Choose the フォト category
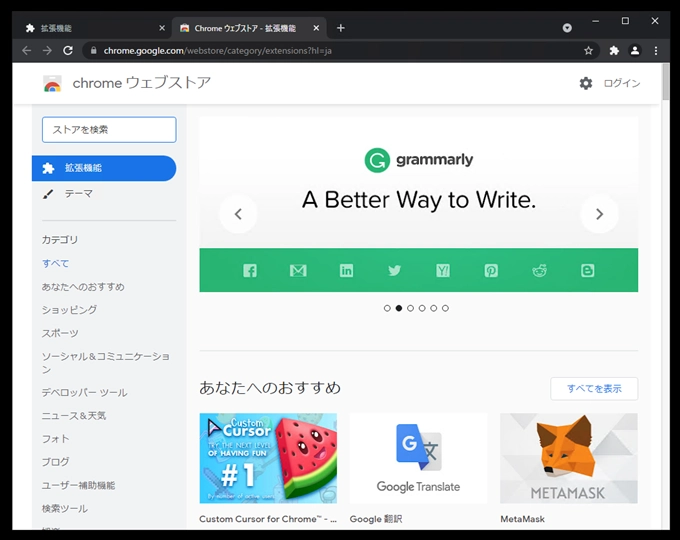The height and width of the screenshot is (540, 680). point(56,439)
